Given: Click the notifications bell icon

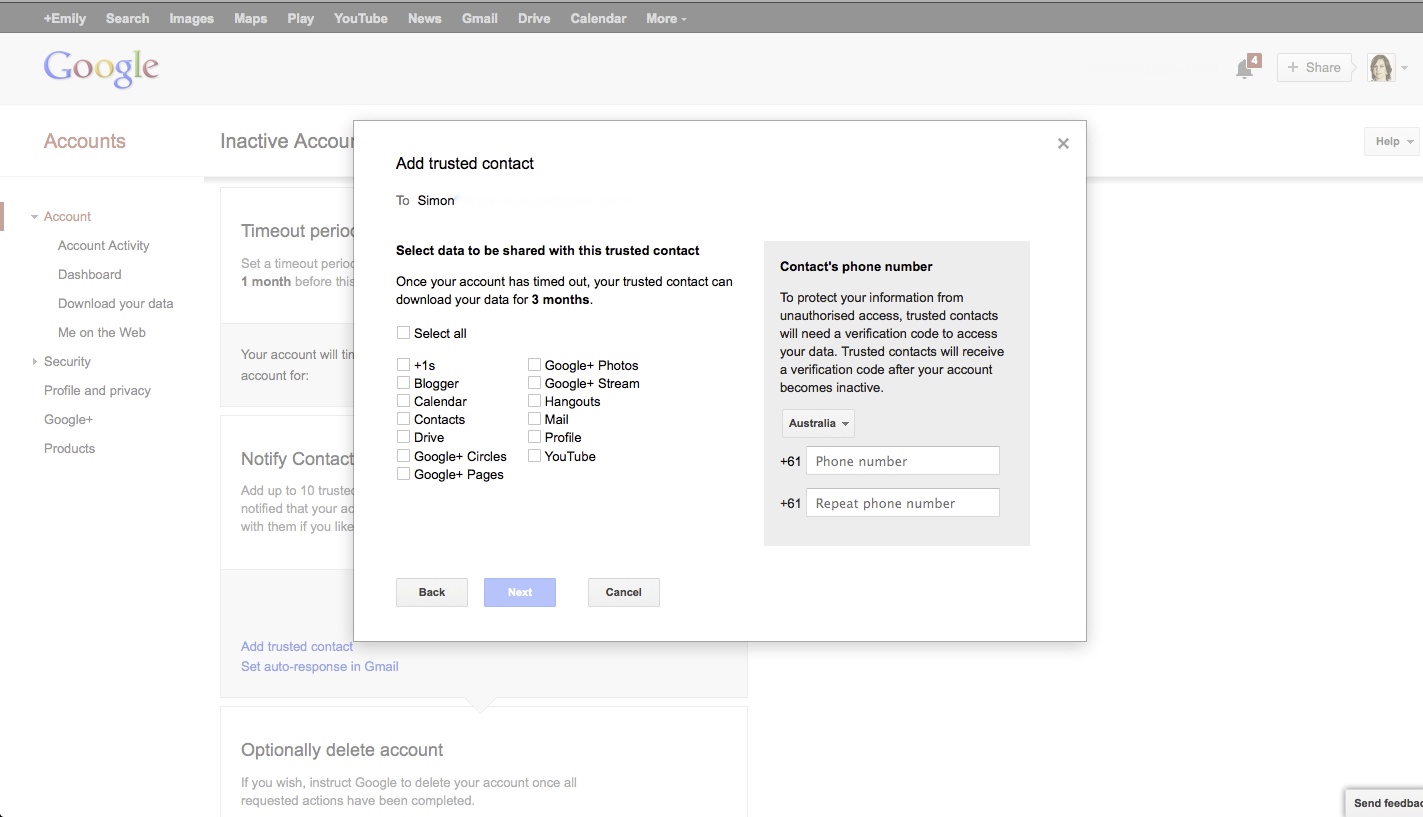Looking at the screenshot, I should (1244, 68).
